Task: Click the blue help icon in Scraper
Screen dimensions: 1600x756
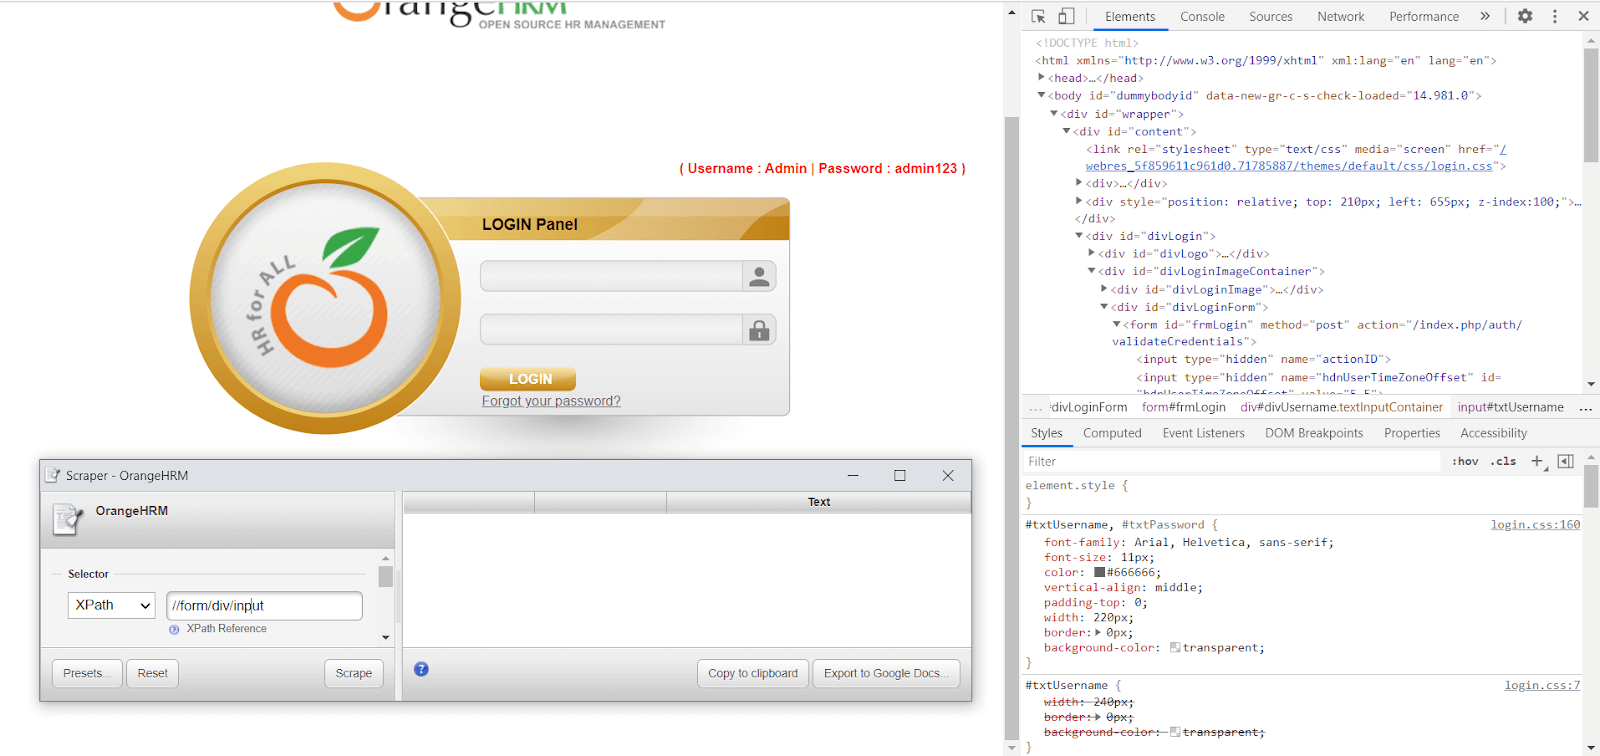Action: [421, 669]
